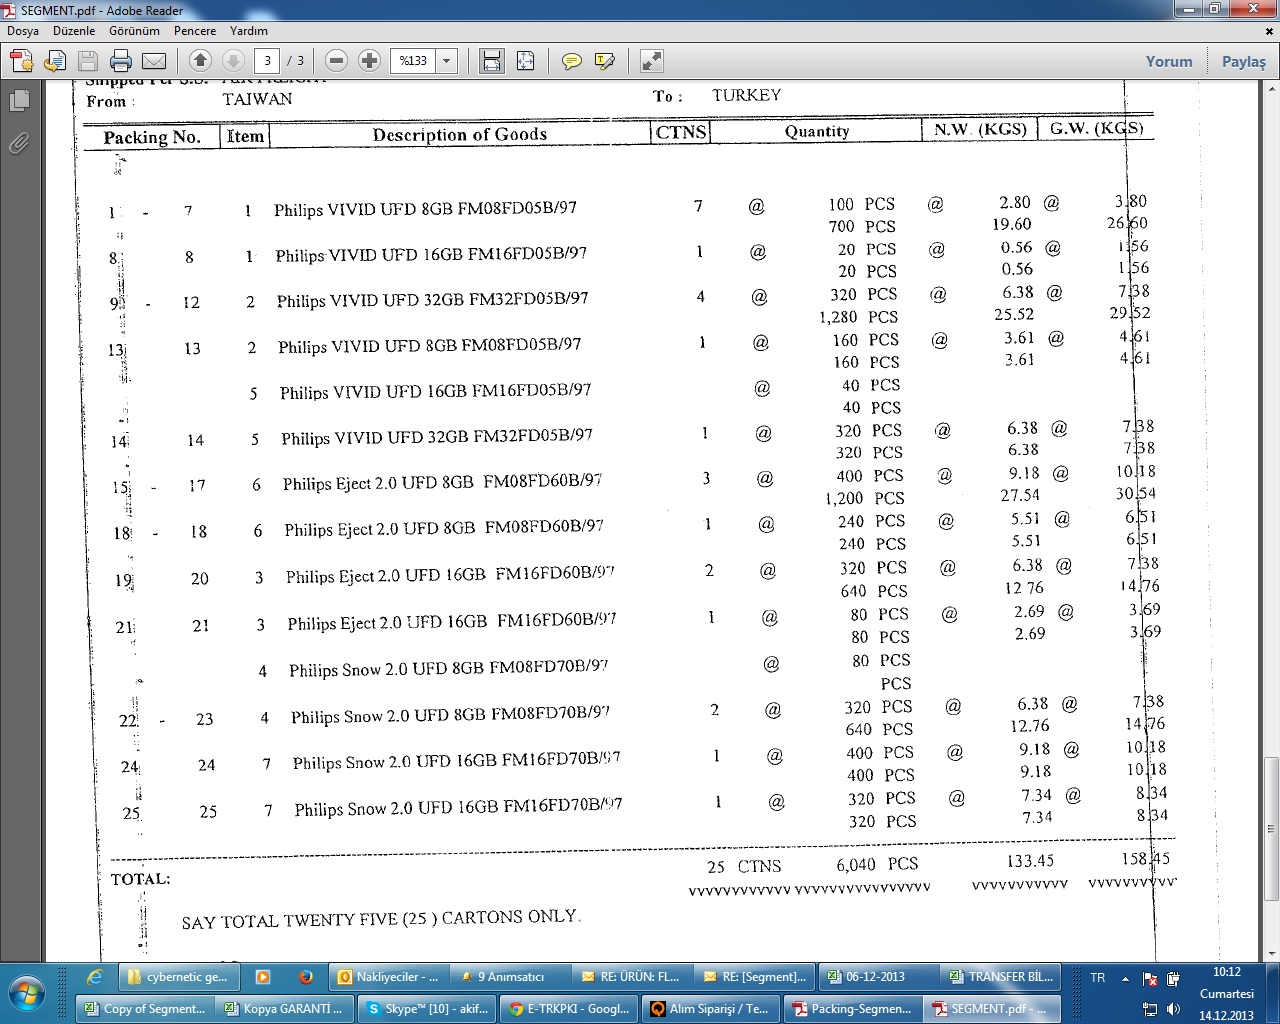Image resolution: width=1280 pixels, height=1024 pixels.
Task: Click the 'Packing No.' column header
Action: 152,137
